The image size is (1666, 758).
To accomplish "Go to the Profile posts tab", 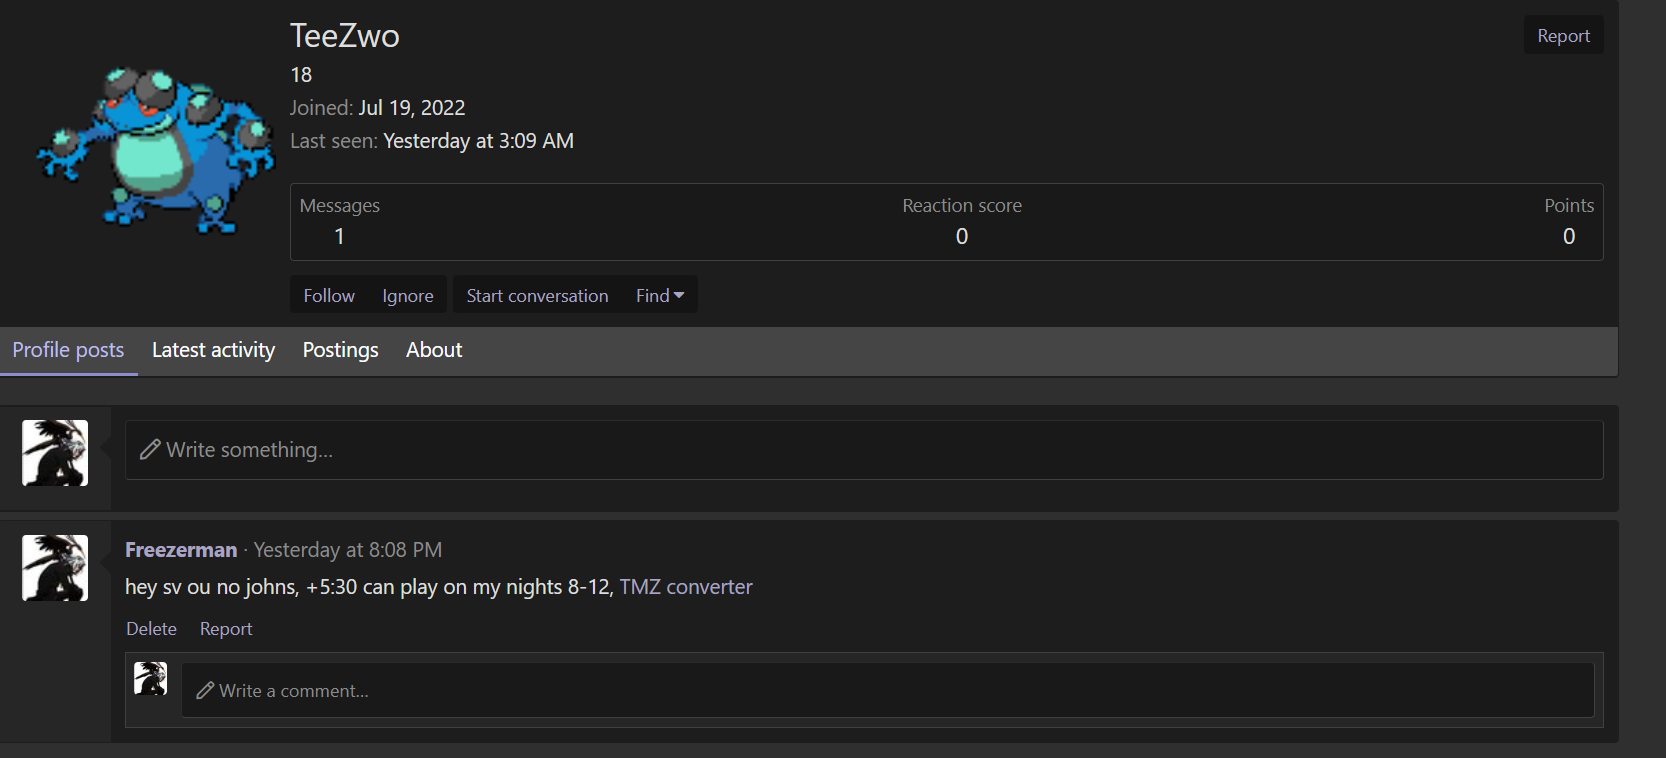I will point(68,350).
